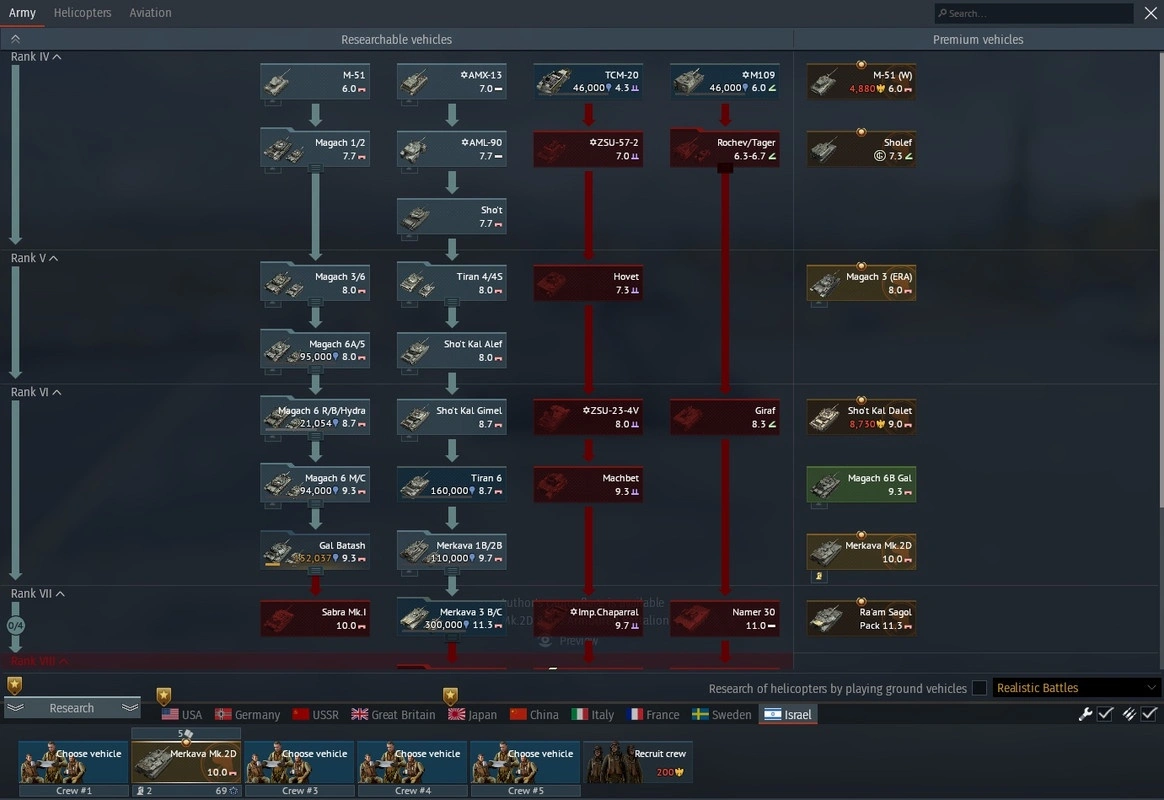Select the Magach 6B Gal squadron vehicle
The image size is (1164, 800).
(861, 484)
